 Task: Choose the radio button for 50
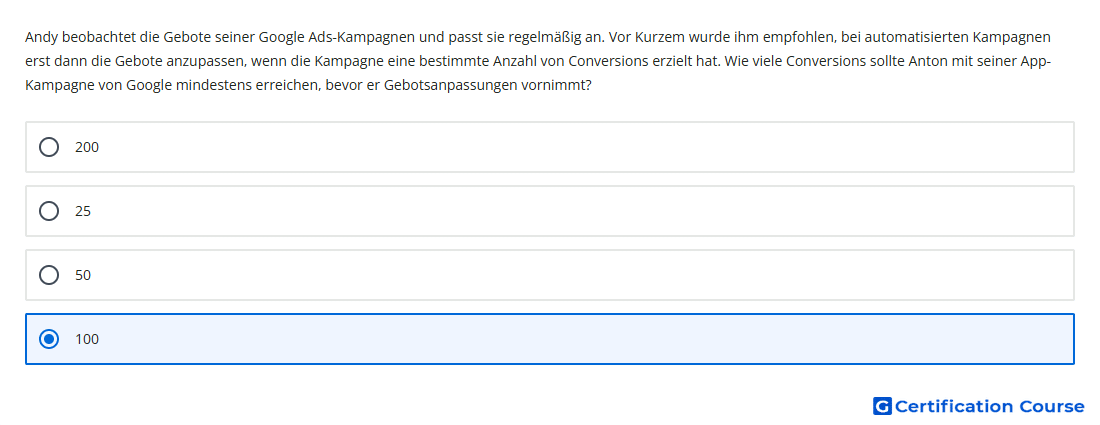[49, 275]
